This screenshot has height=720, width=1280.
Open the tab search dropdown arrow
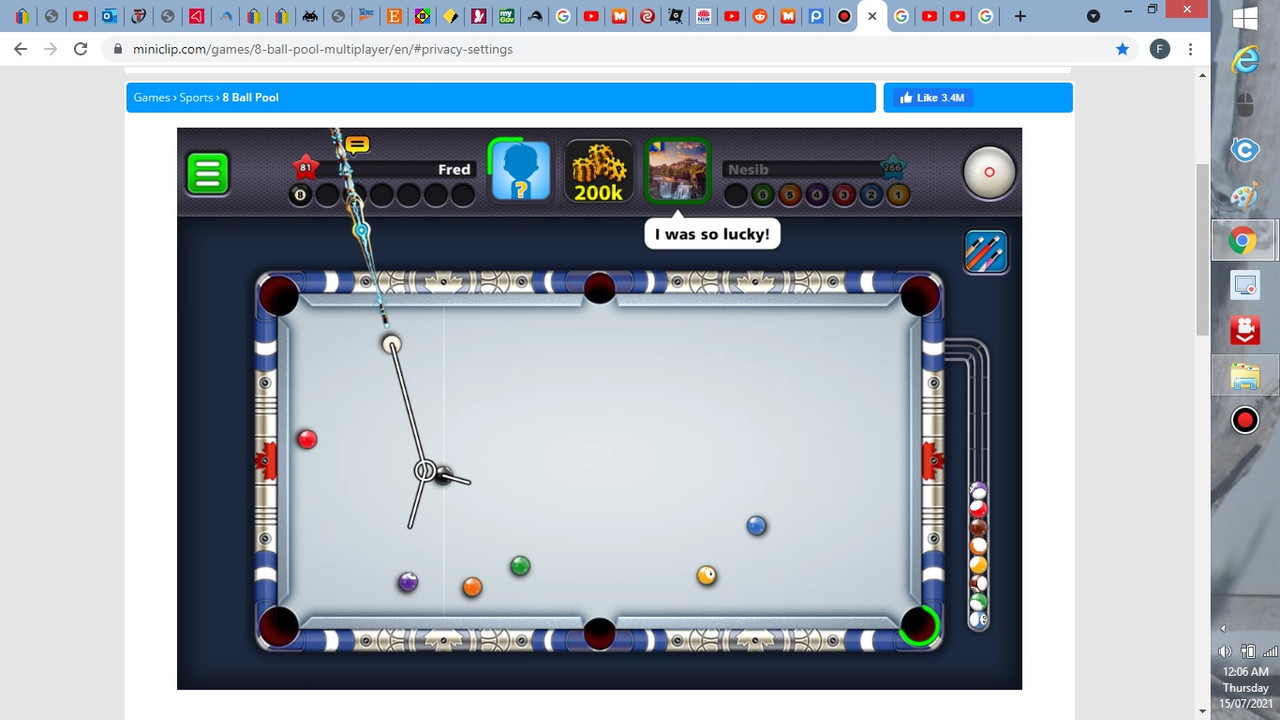[1093, 16]
